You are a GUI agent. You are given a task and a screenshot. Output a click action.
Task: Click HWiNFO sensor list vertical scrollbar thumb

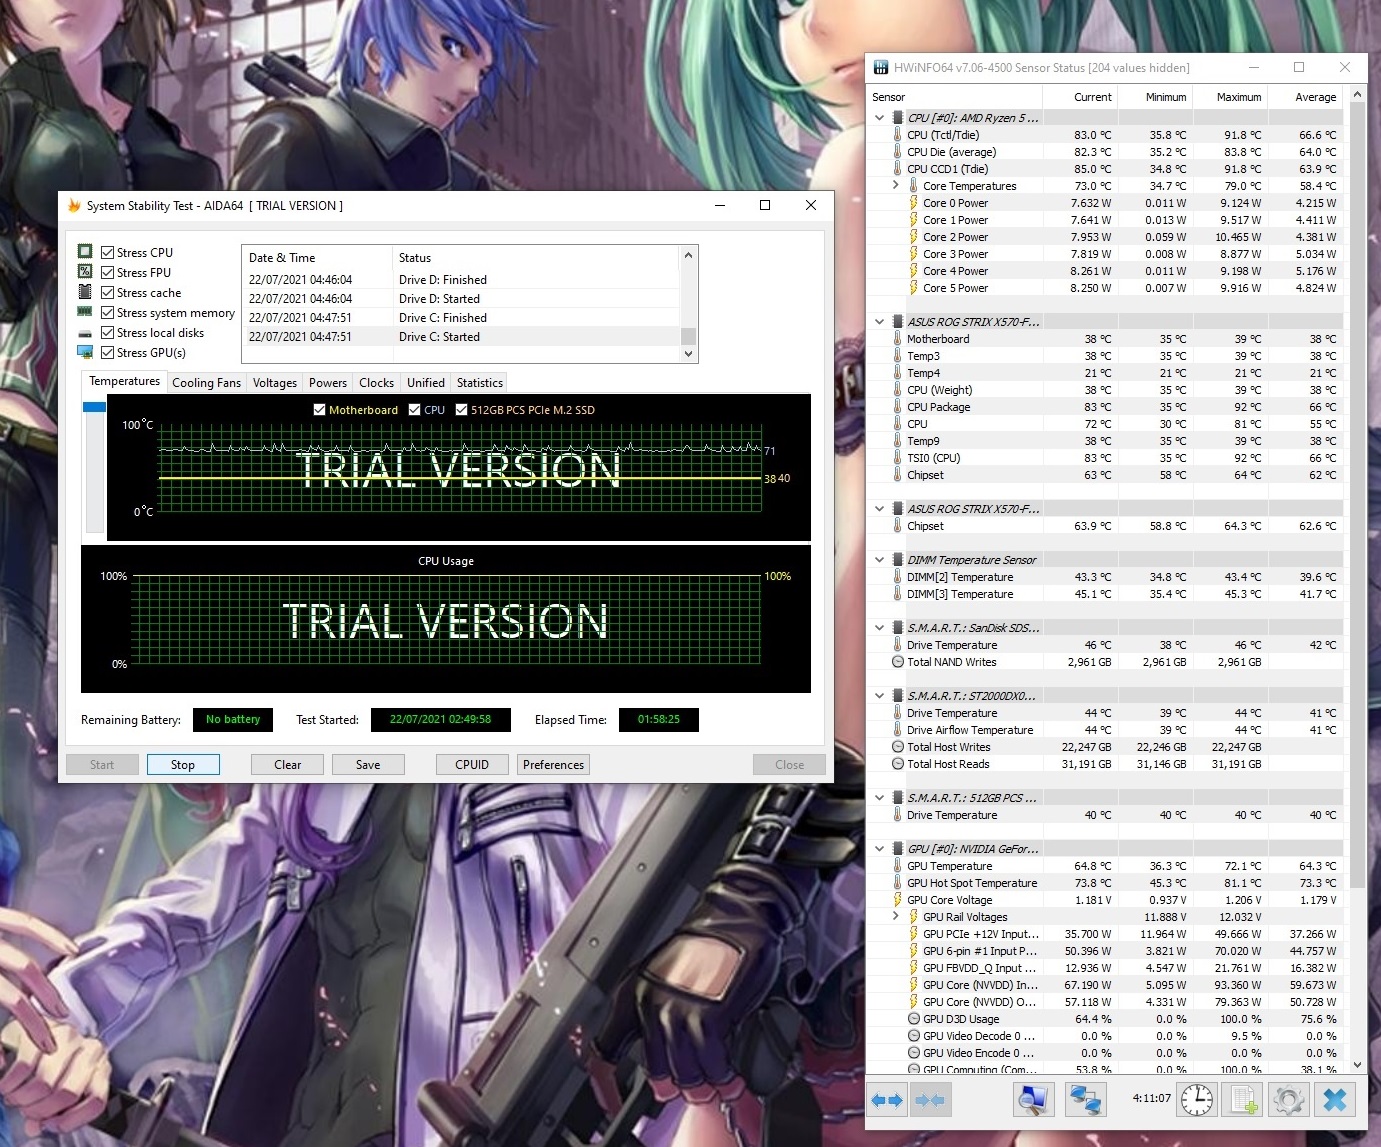click(x=1357, y=495)
